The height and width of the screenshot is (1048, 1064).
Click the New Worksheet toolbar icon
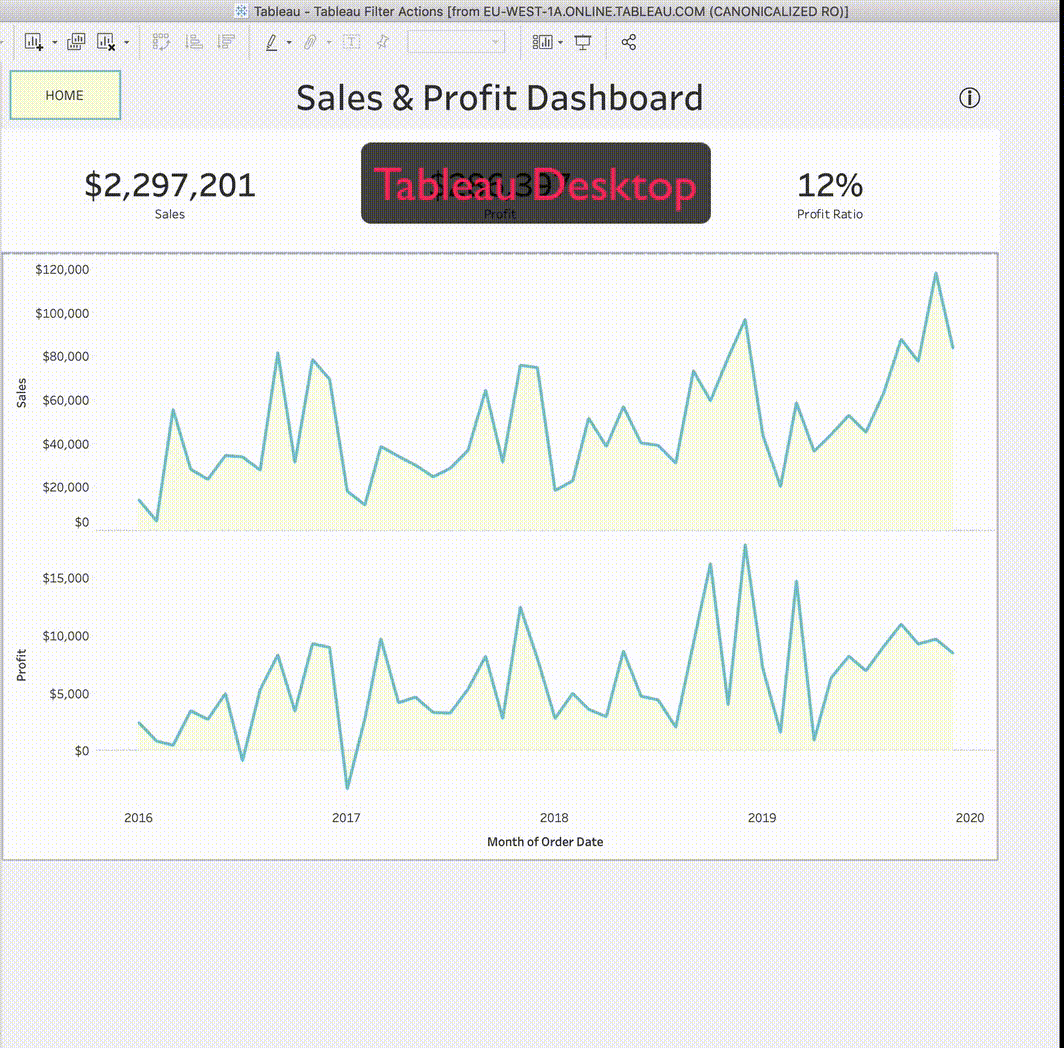(33, 42)
